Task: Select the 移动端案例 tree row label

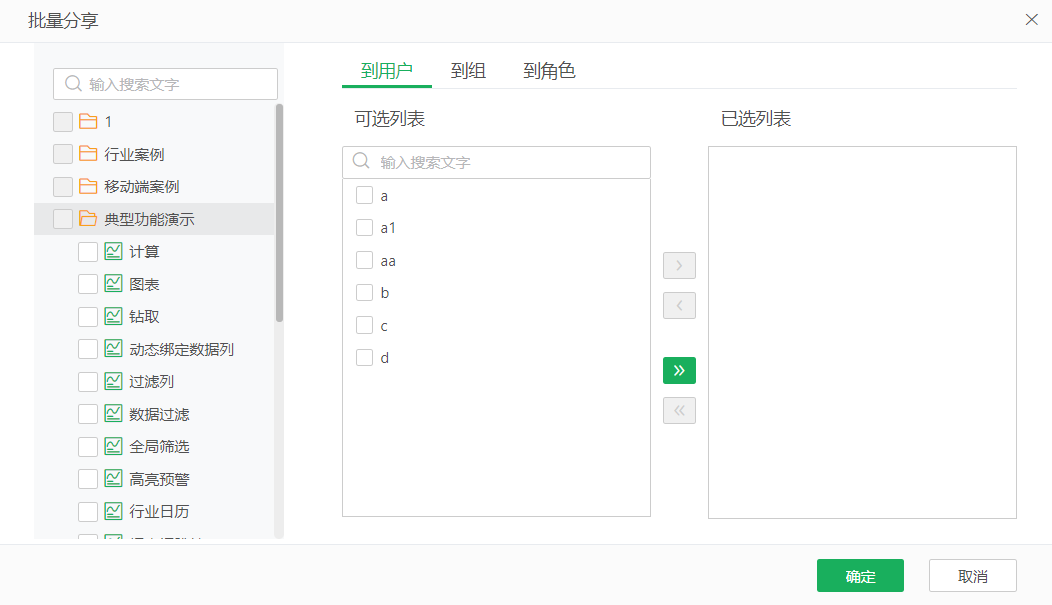Action: point(142,186)
